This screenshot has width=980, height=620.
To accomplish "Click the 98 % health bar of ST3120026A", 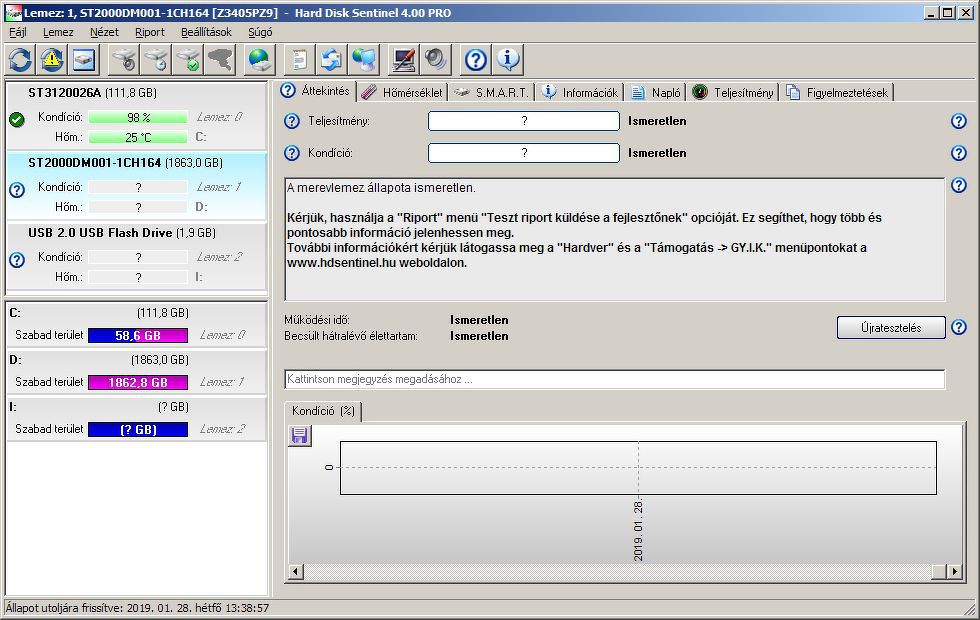I will (138, 118).
